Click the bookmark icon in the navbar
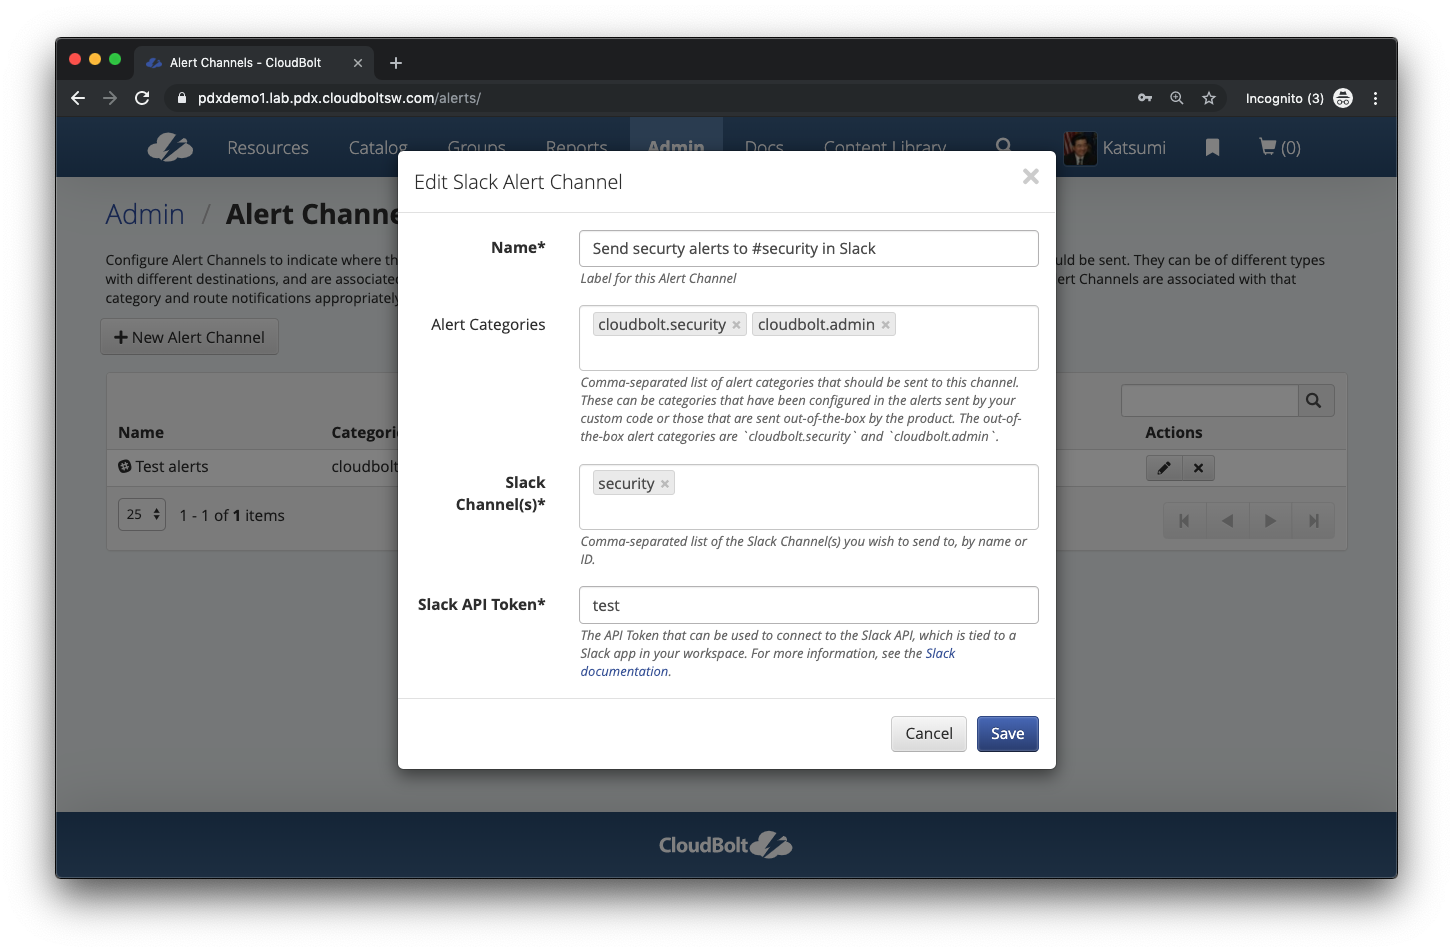This screenshot has width=1453, height=952. click(x=1212, y=148)
